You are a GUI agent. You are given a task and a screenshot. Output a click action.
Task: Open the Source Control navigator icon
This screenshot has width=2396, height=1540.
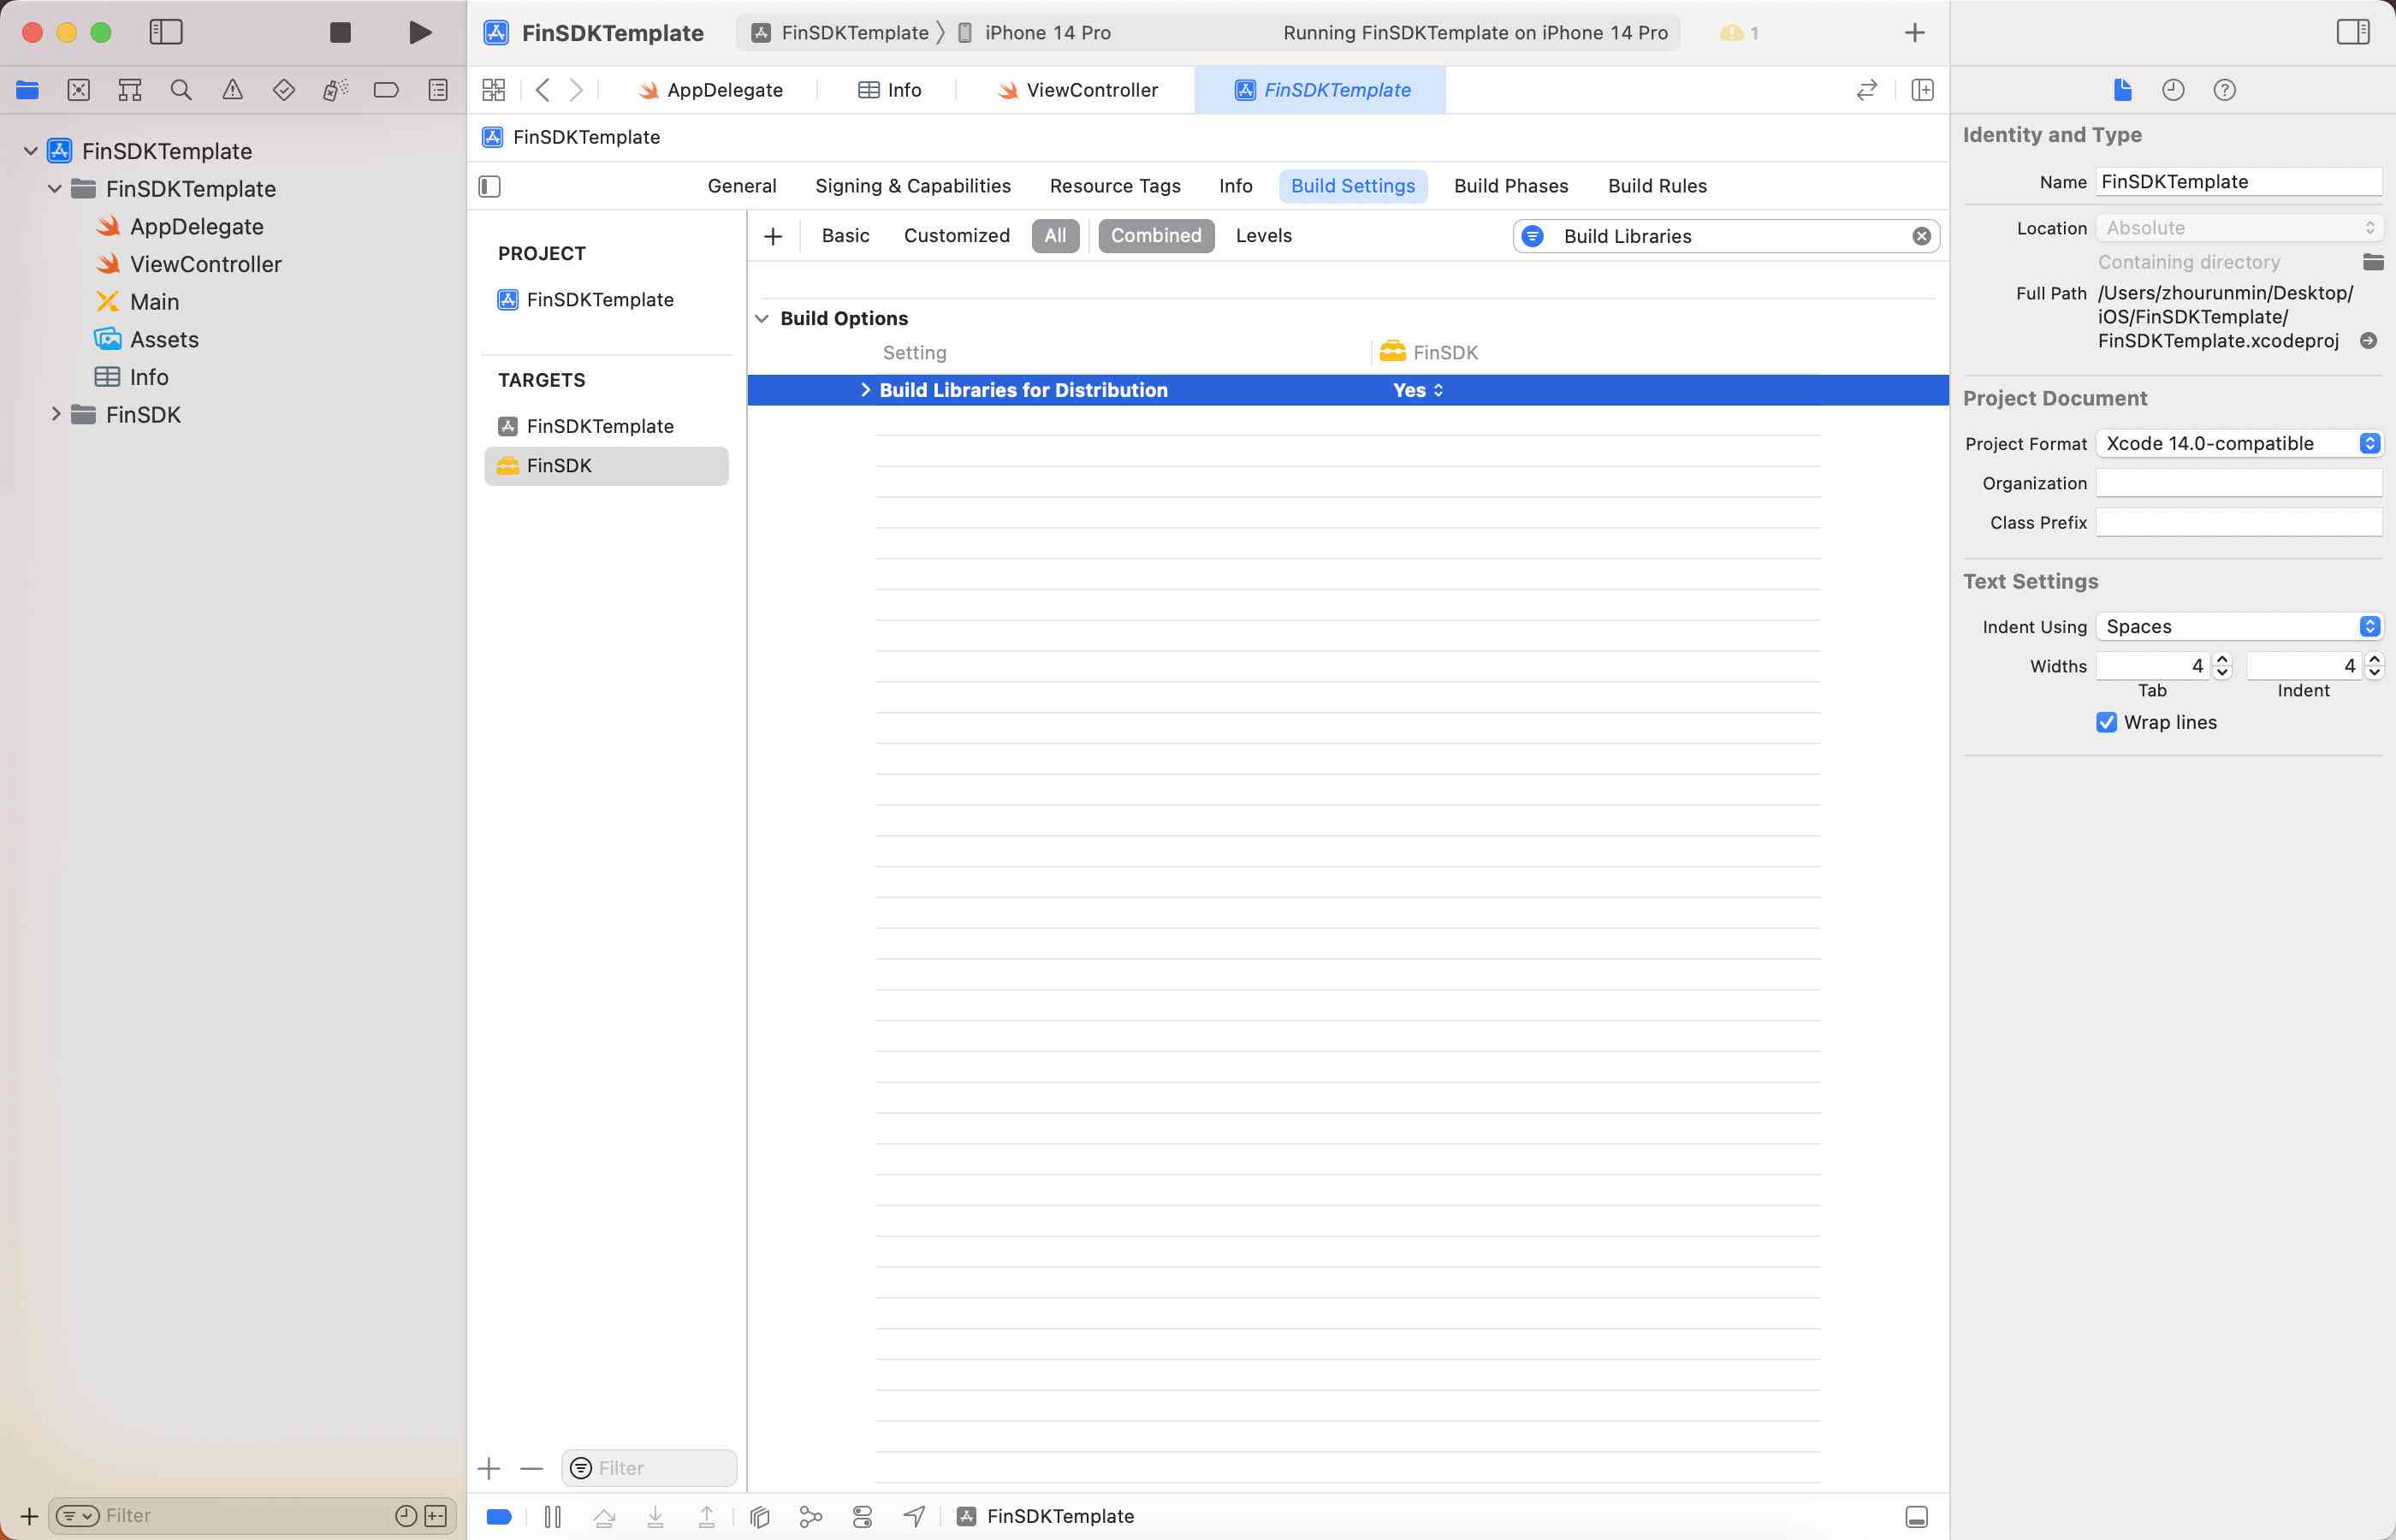click(78, 90)
